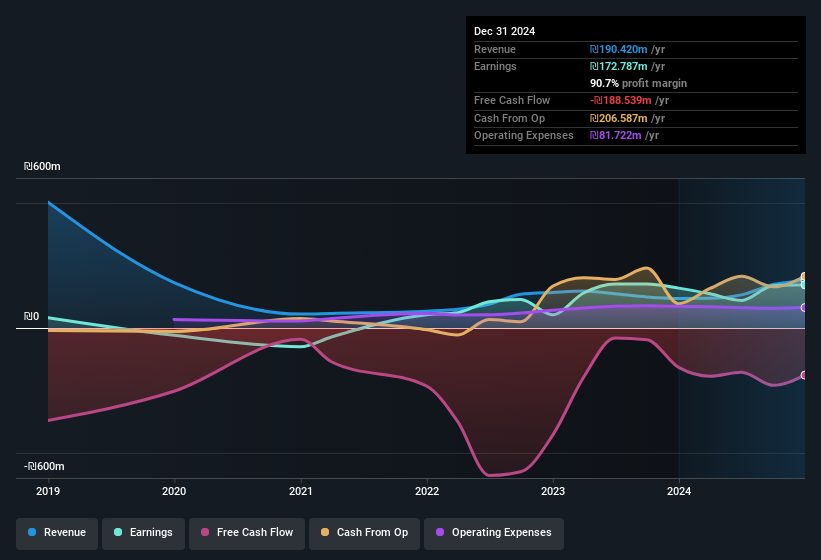Viewport: 821px width, 560px height.
Task: Click the Cash From Op tooltip label
Action: (509, 118)
